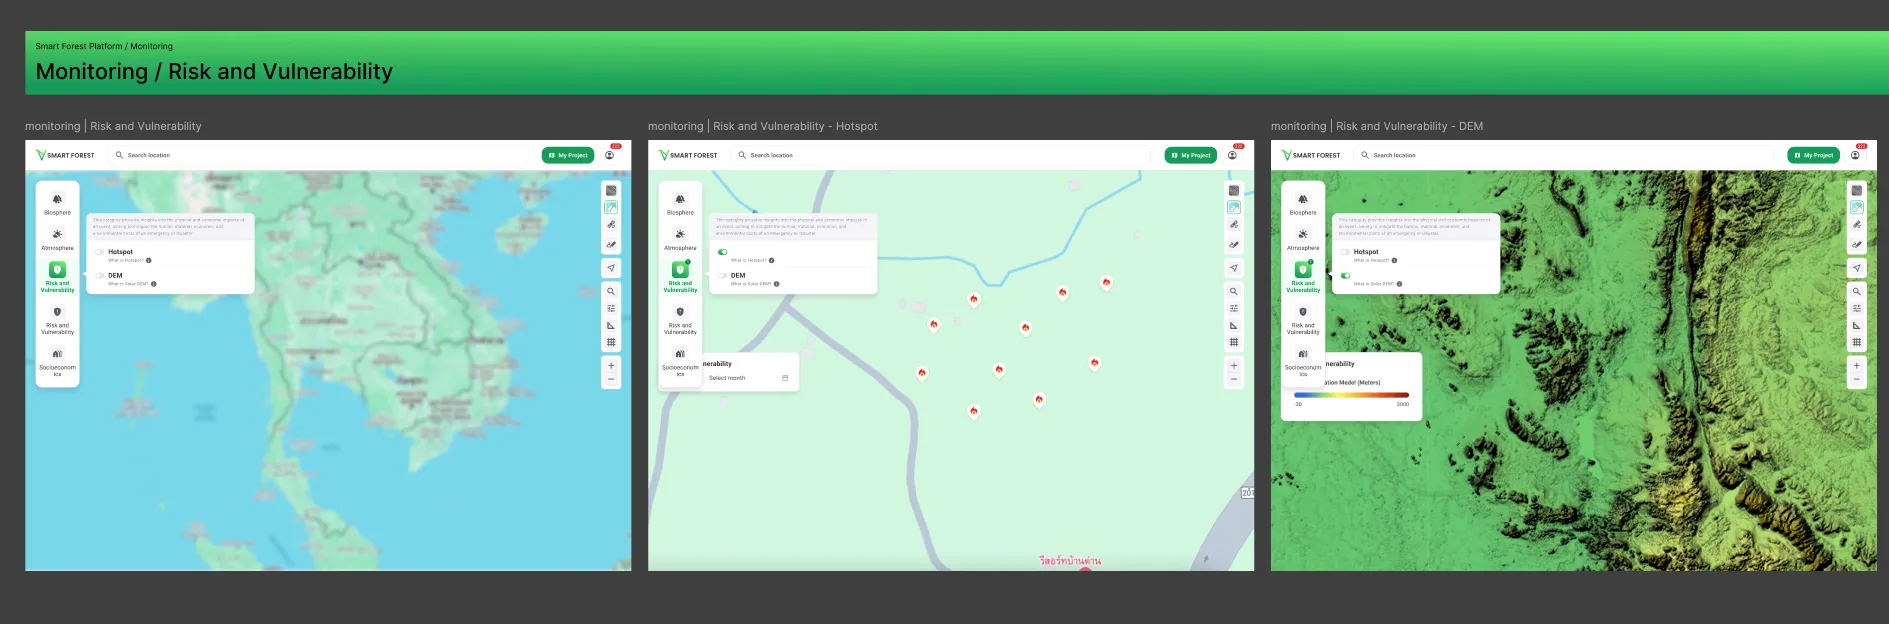
Task: Click My Project button in the first frame
Action: (568, 155)
